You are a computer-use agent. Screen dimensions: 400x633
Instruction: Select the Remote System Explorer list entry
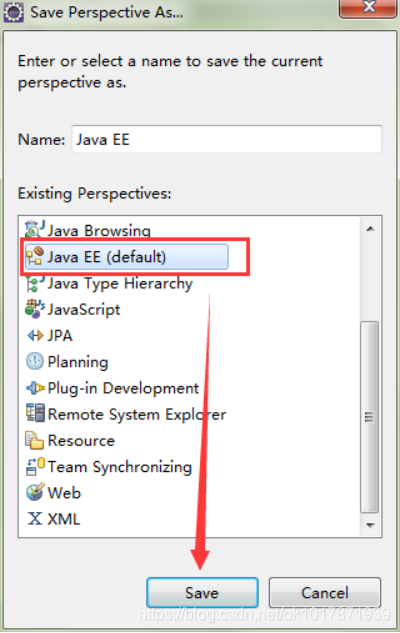[x=126, y=414]
